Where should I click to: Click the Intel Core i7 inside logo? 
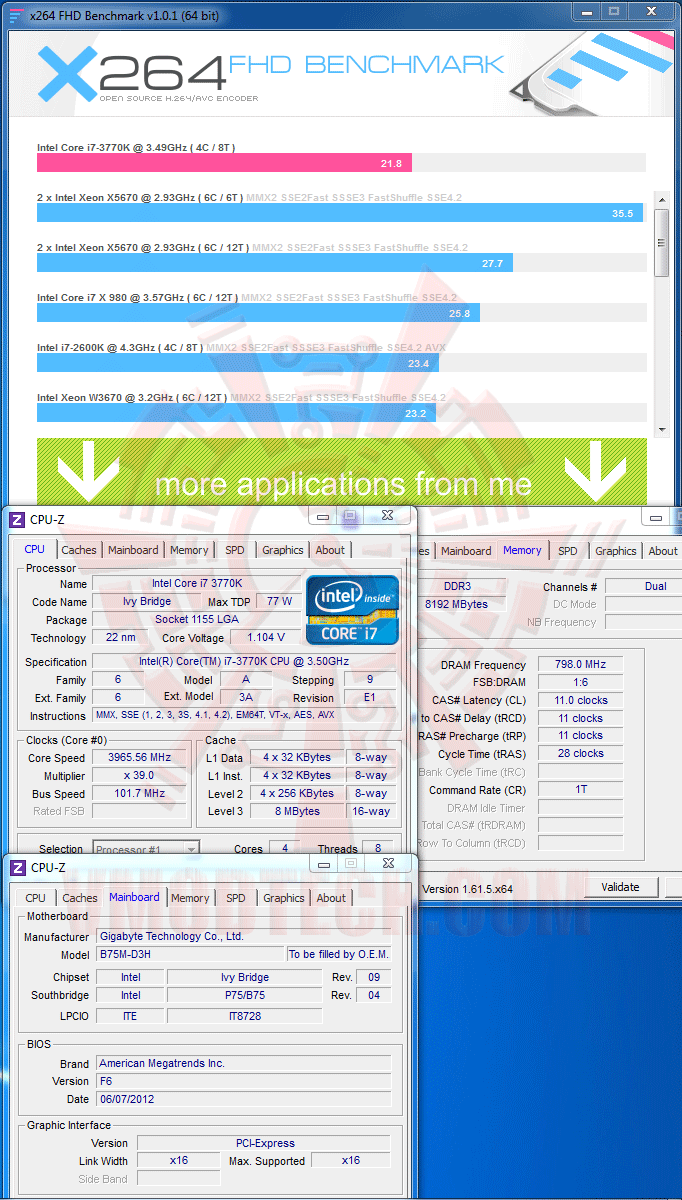(x=352, y=609)
